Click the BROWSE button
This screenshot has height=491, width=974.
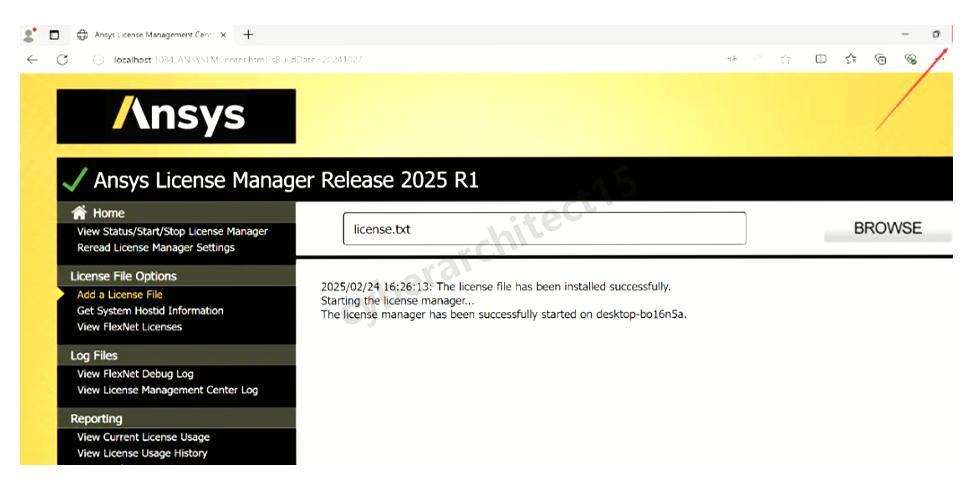[x=886, y=229]
